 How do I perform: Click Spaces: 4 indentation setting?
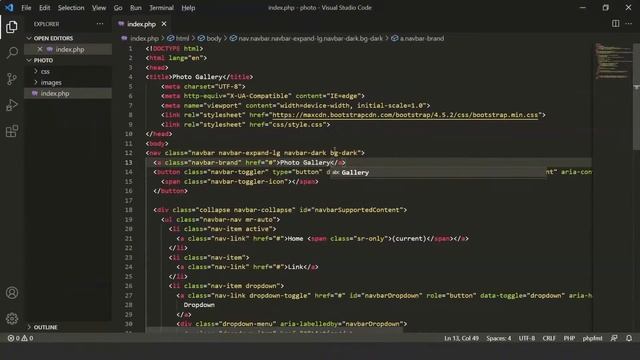tap(498, 338)
